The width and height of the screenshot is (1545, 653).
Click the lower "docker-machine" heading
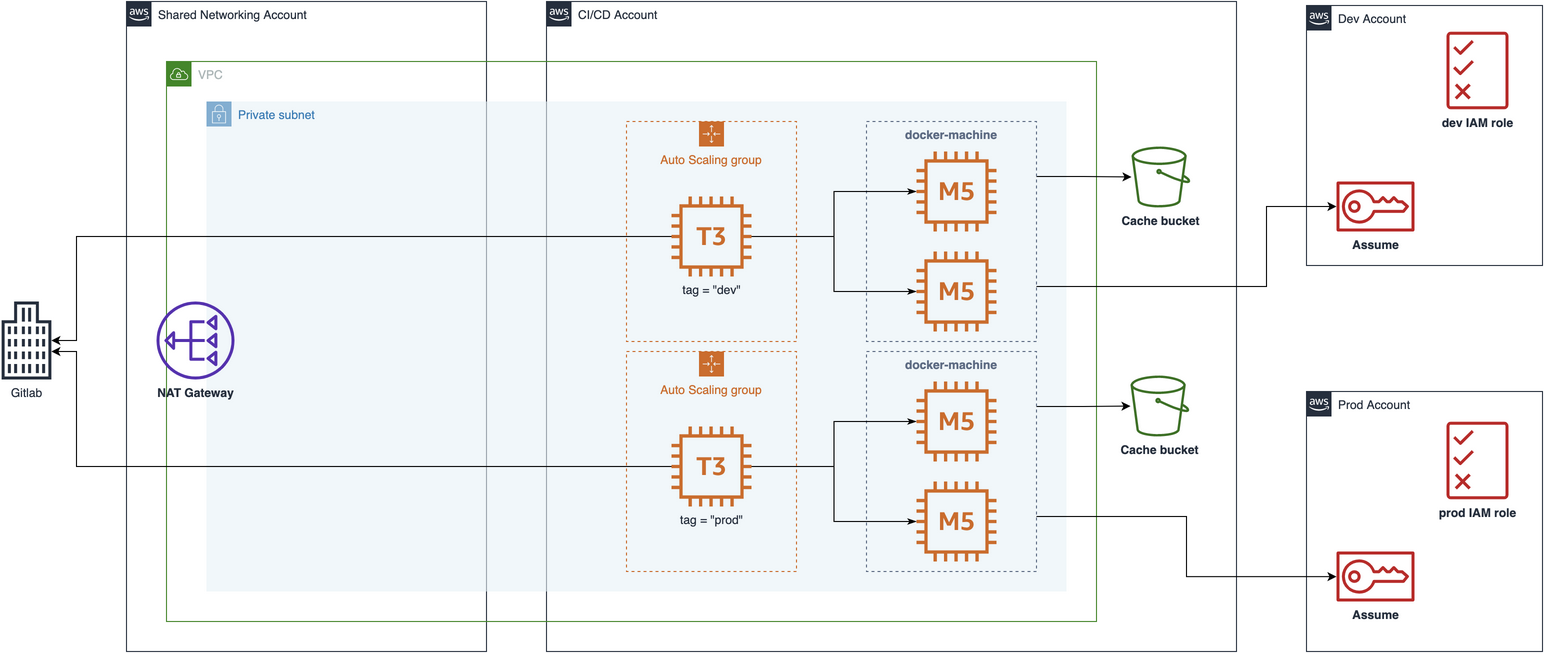951,365
